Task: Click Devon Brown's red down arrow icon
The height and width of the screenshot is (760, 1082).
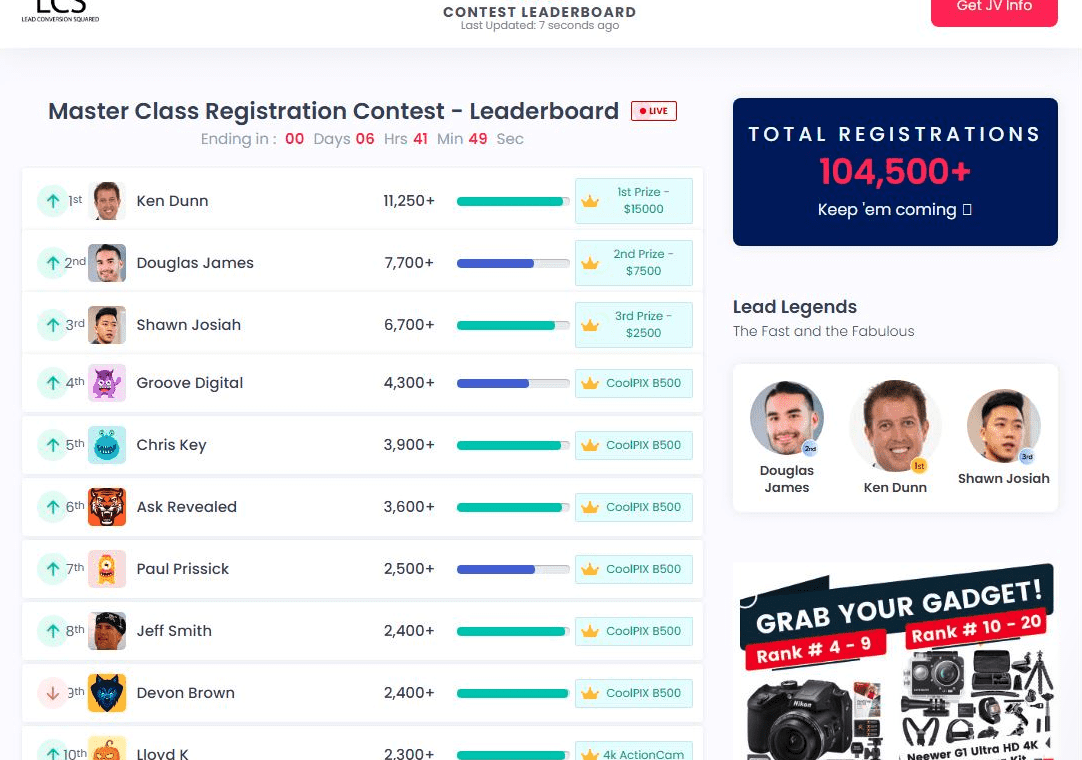Action: tap(52, 693)
